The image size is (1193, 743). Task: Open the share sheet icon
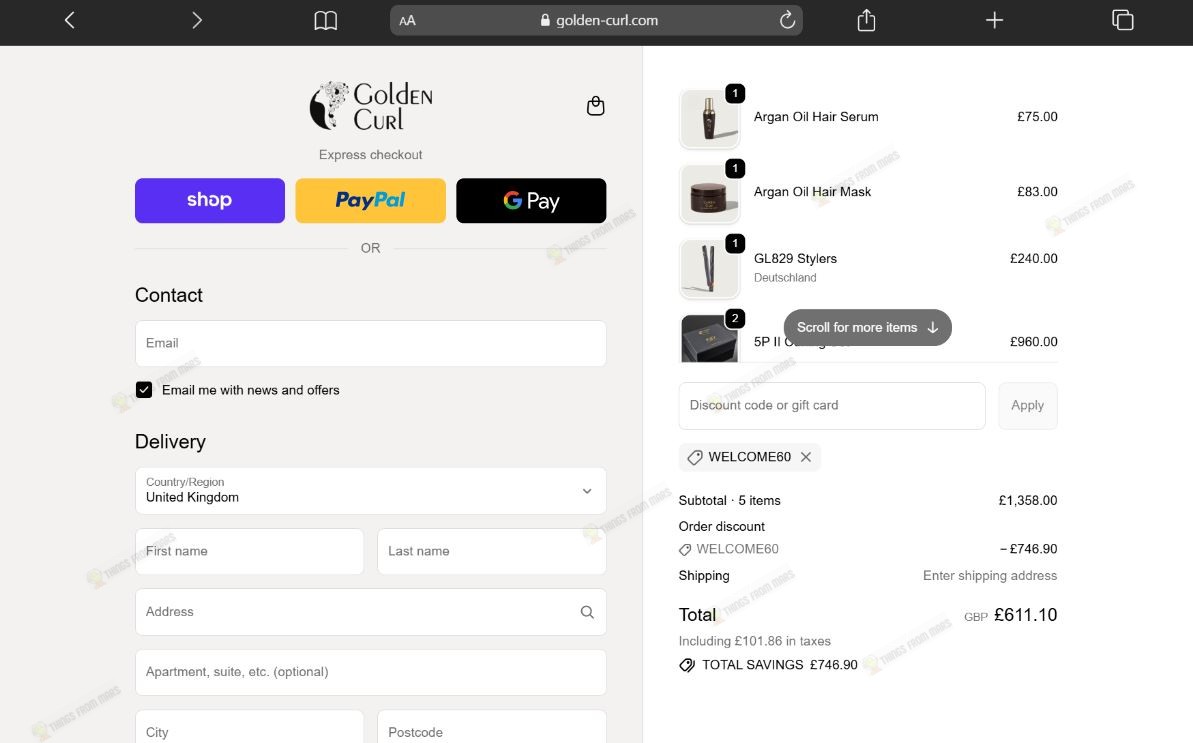coord(866,20)
